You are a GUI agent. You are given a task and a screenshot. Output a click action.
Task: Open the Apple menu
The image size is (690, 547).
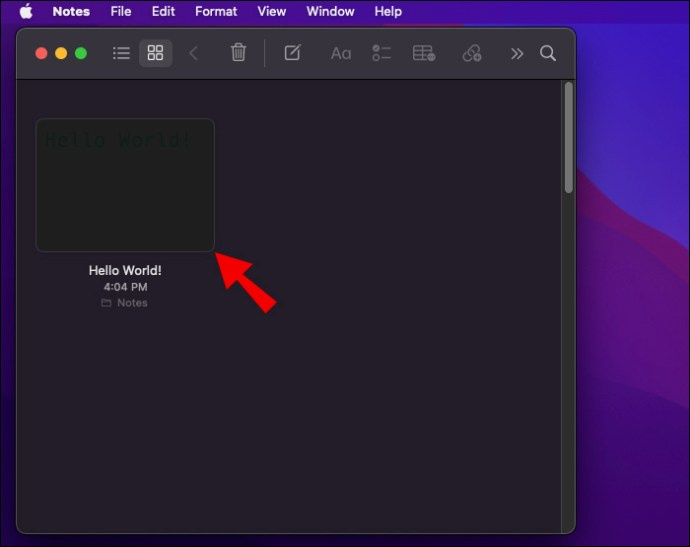tap(26, 11)
